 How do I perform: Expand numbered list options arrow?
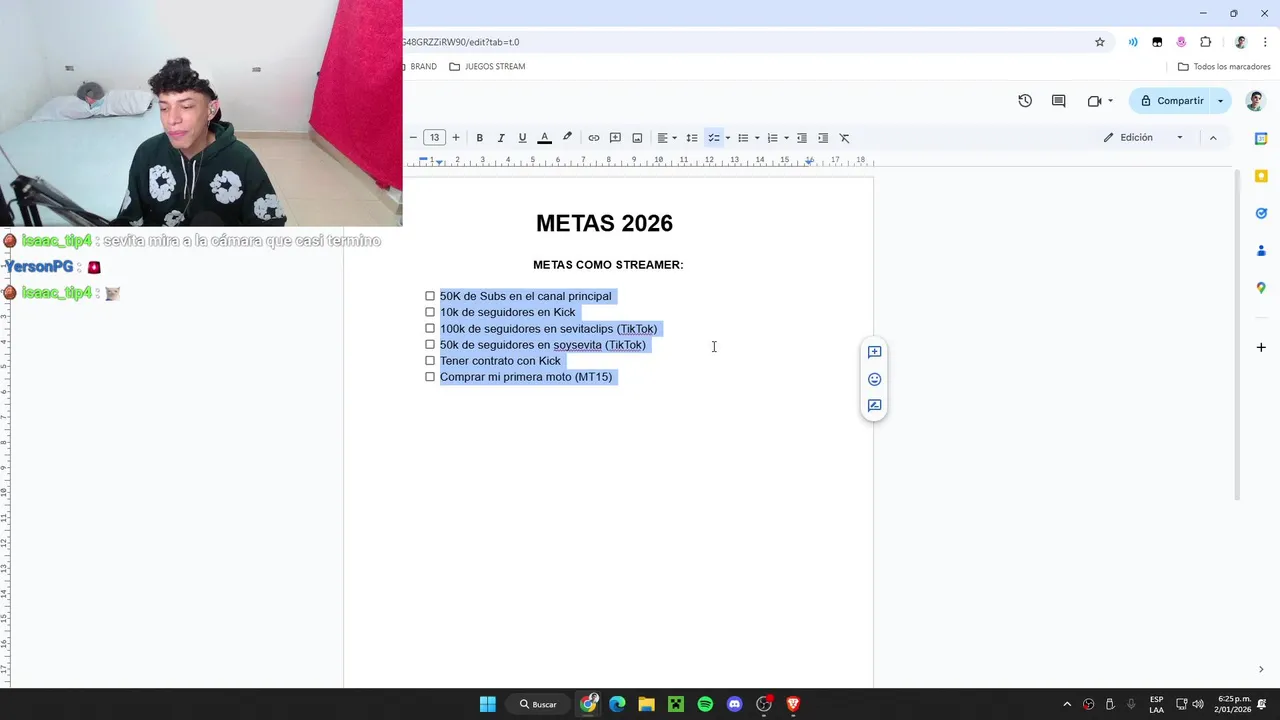(x=786, y=138)
